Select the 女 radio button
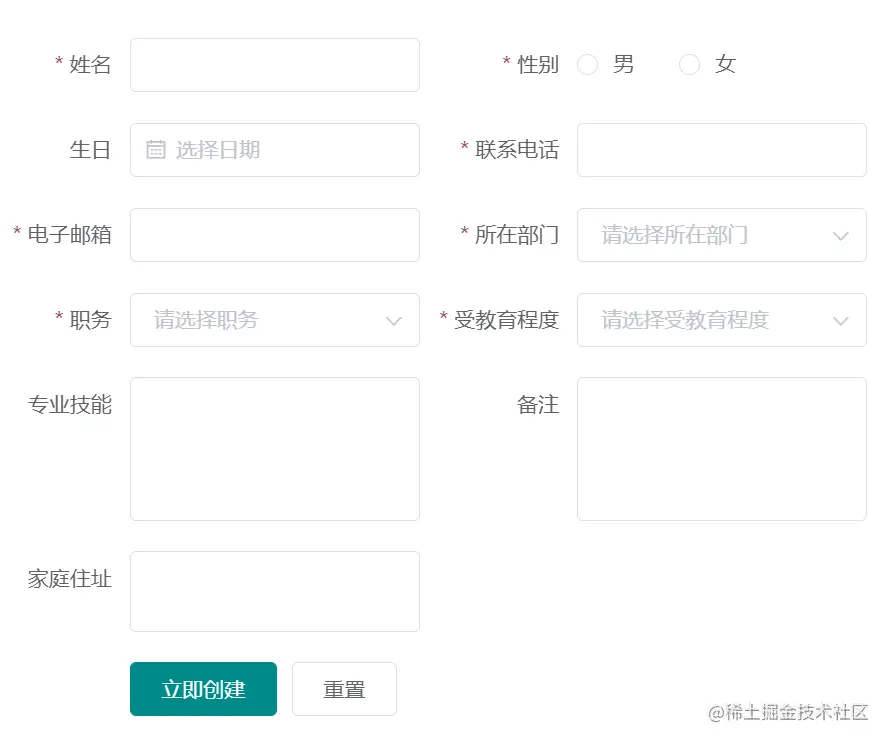 (689, 65)
